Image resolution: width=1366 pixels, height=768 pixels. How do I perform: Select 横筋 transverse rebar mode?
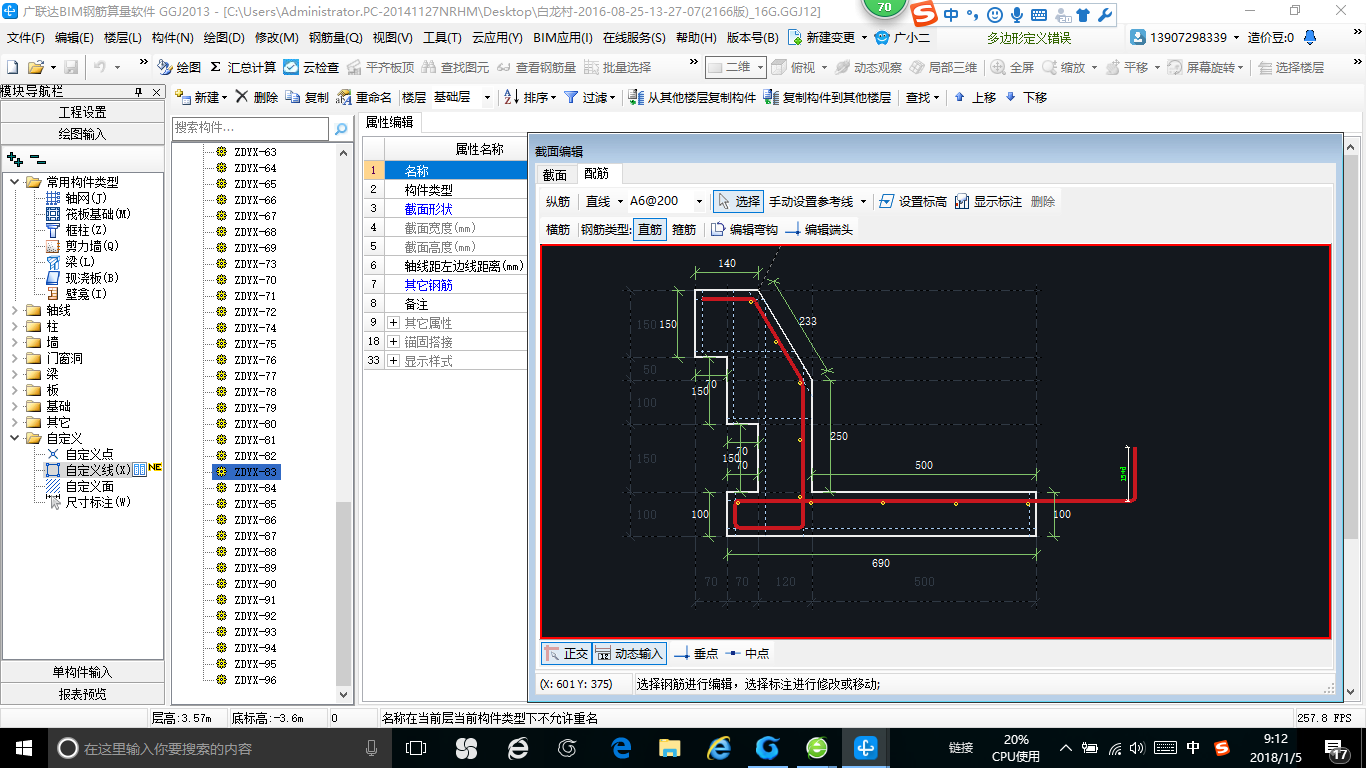[558, 229]
